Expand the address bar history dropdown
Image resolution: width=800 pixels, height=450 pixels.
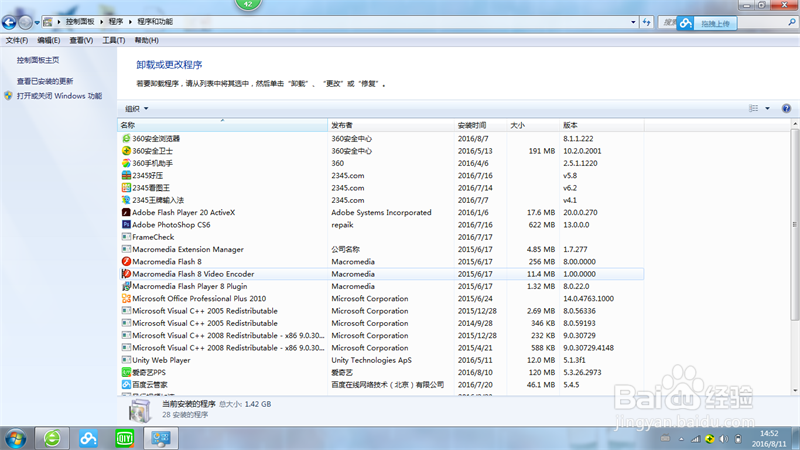pos(633,22)
